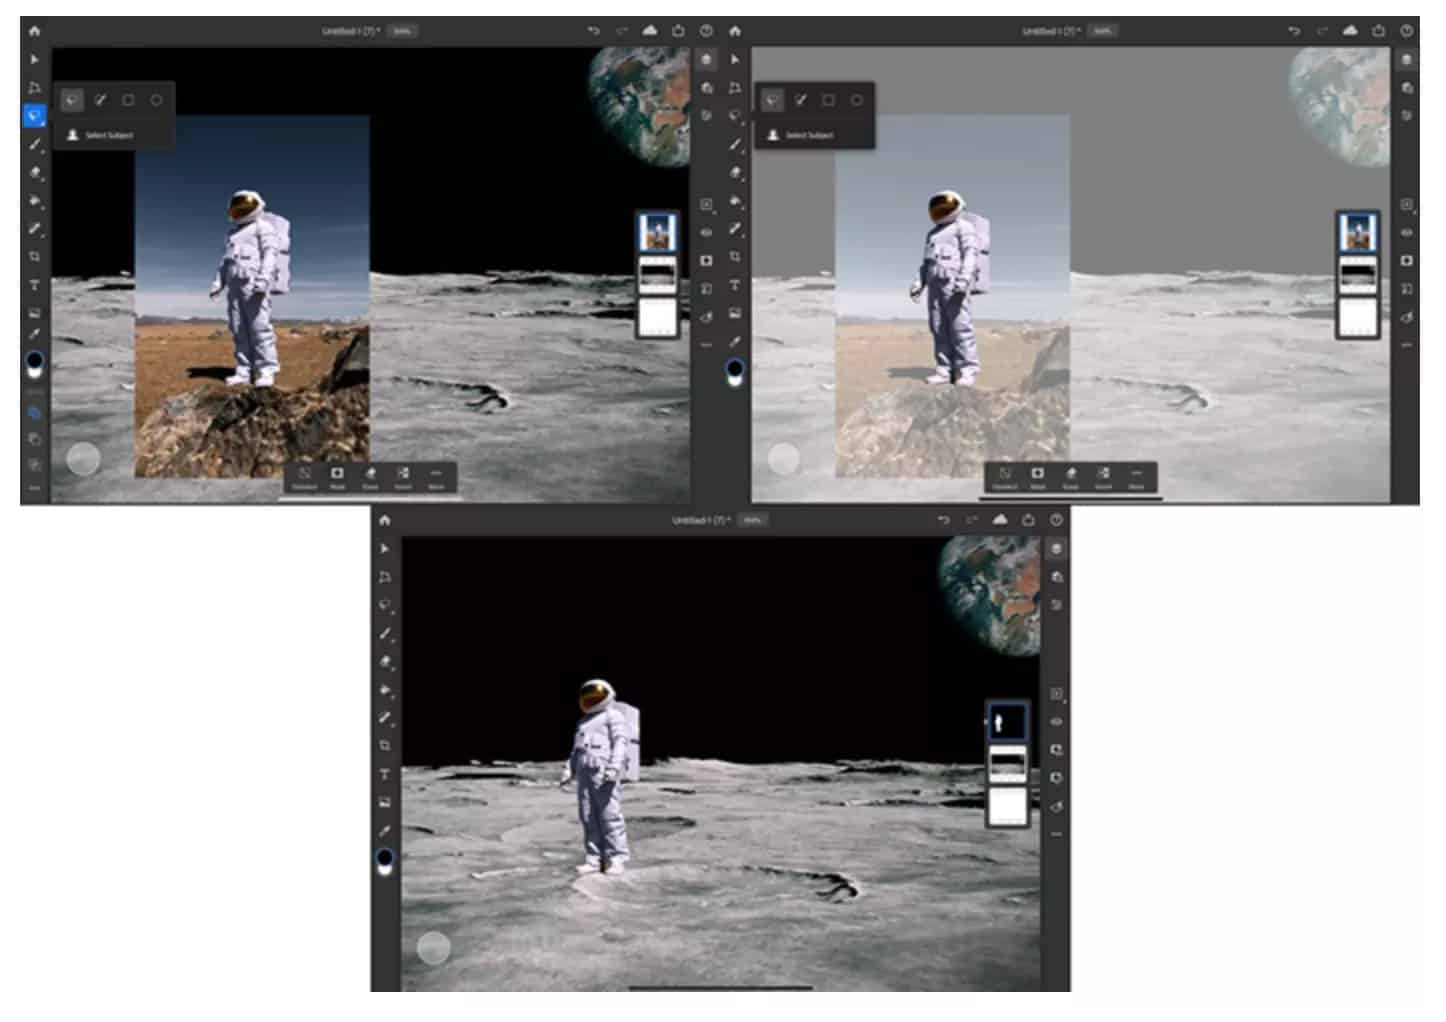
Task: Select the masked astronaut layer in bottom screenshot
Action: click(x=1007, y=721)
